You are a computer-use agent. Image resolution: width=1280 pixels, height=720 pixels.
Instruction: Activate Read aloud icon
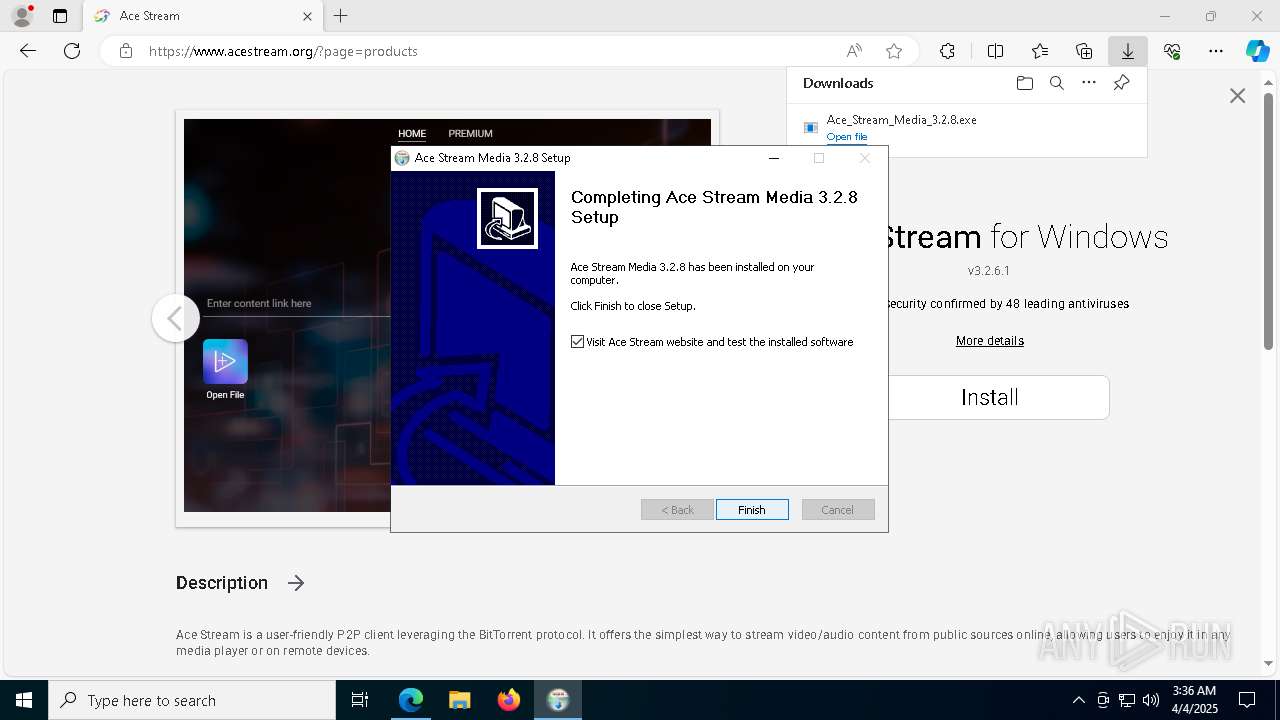[x=854, y=51]
